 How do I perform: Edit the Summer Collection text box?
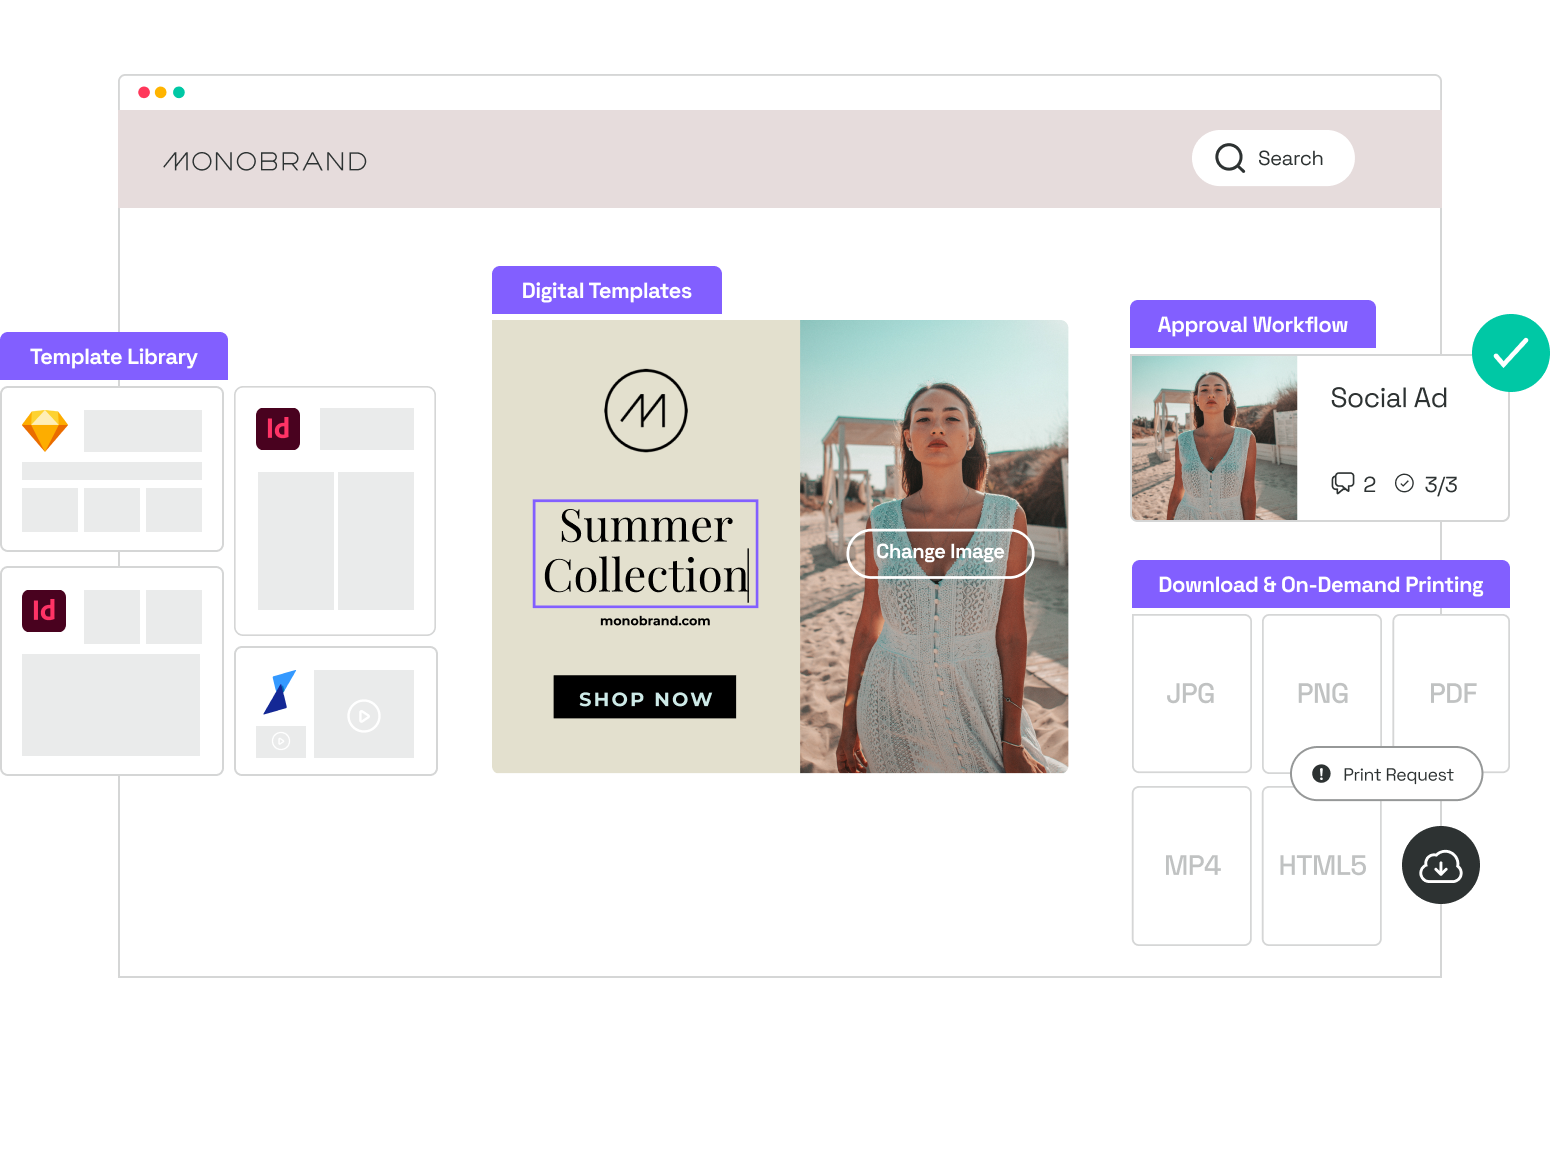pyautogui.click(x=646, y=553)
